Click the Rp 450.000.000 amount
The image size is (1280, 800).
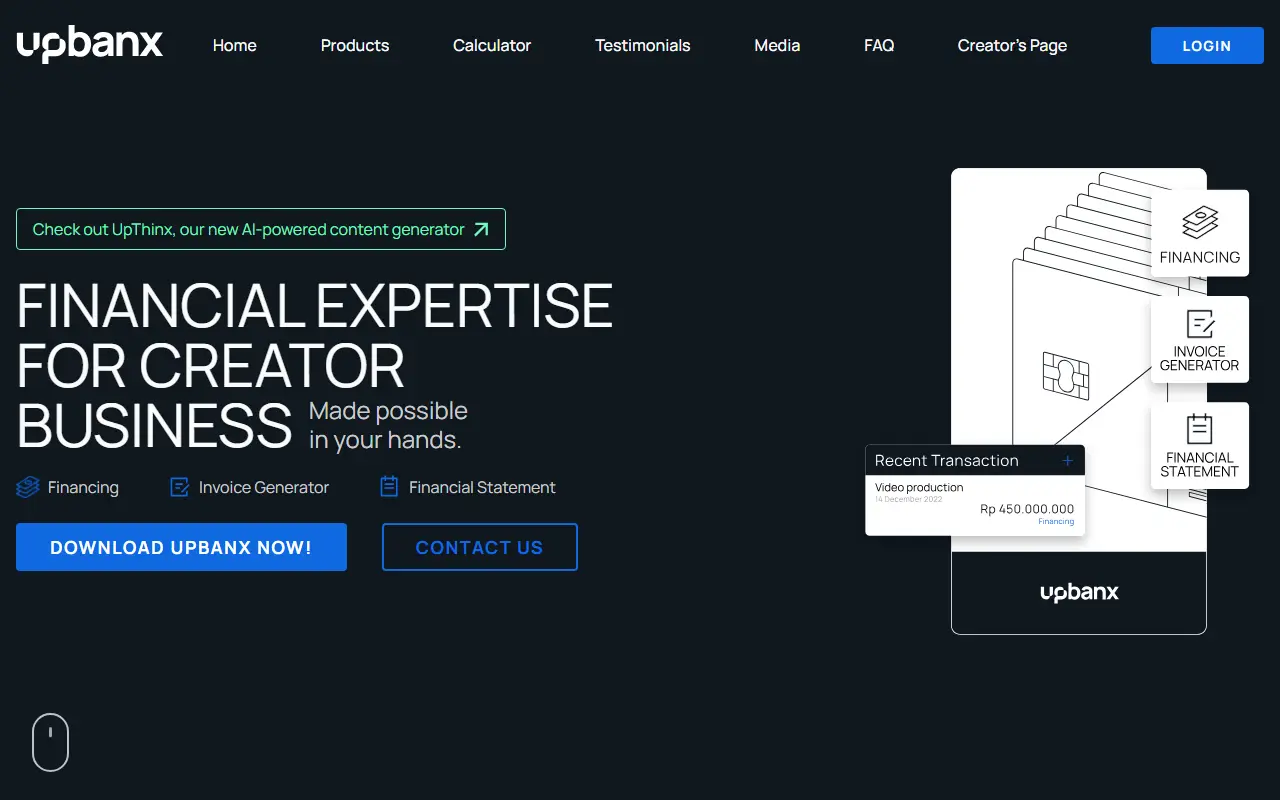click(1027, 509)
